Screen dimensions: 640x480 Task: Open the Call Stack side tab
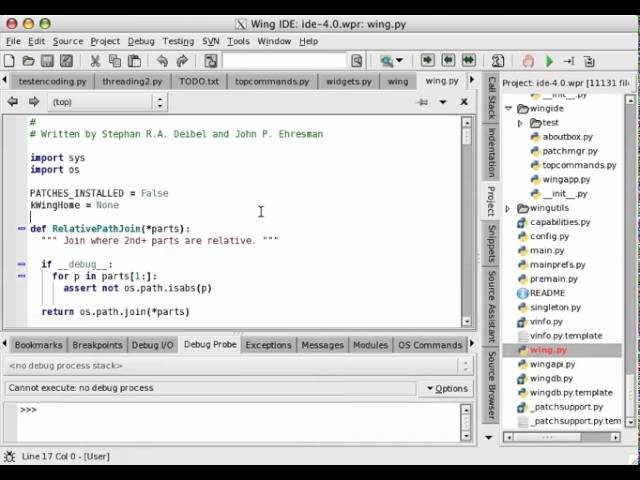[x=491, y=98]
